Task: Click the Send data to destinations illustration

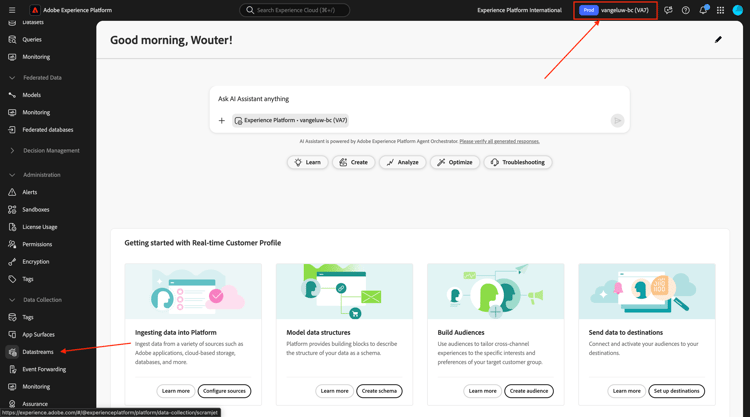Action: 647,291
